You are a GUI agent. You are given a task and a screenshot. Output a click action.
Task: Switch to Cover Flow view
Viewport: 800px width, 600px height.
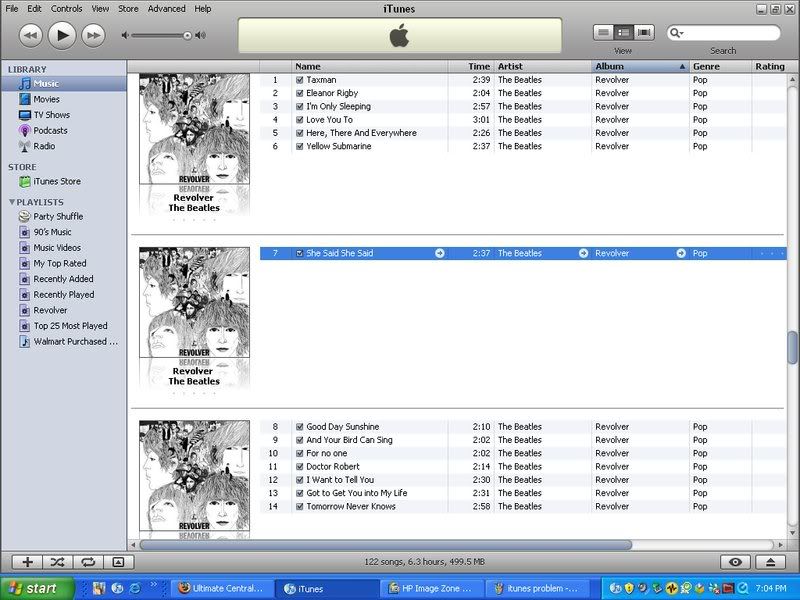point(643,33)
